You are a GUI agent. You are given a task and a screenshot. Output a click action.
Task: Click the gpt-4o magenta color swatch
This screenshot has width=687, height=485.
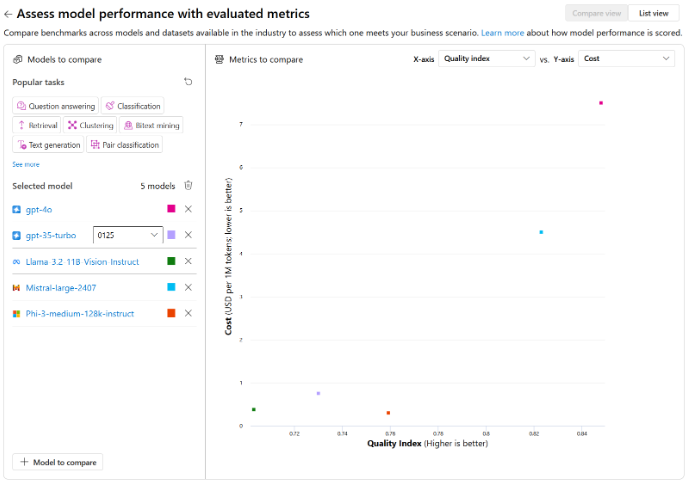pyautogui.click(x=171, y=209)
